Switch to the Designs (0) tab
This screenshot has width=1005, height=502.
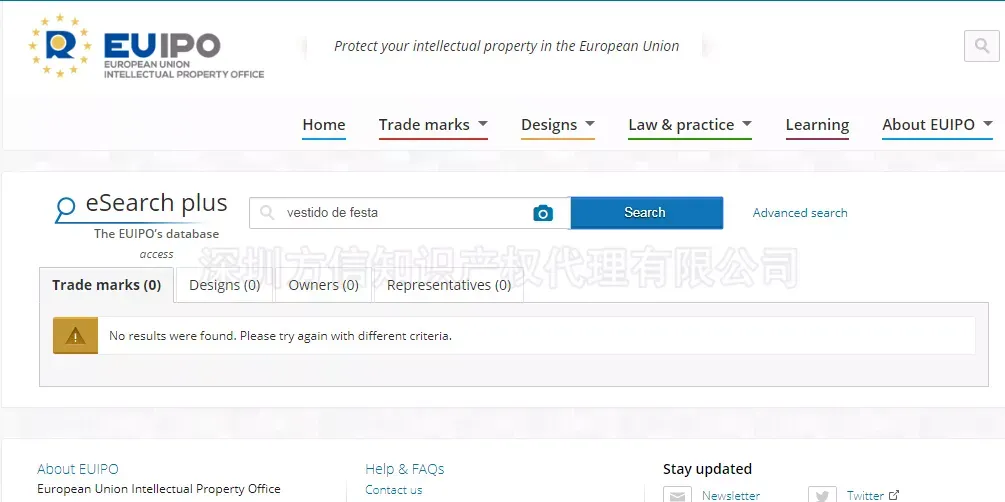pos(224,285)
